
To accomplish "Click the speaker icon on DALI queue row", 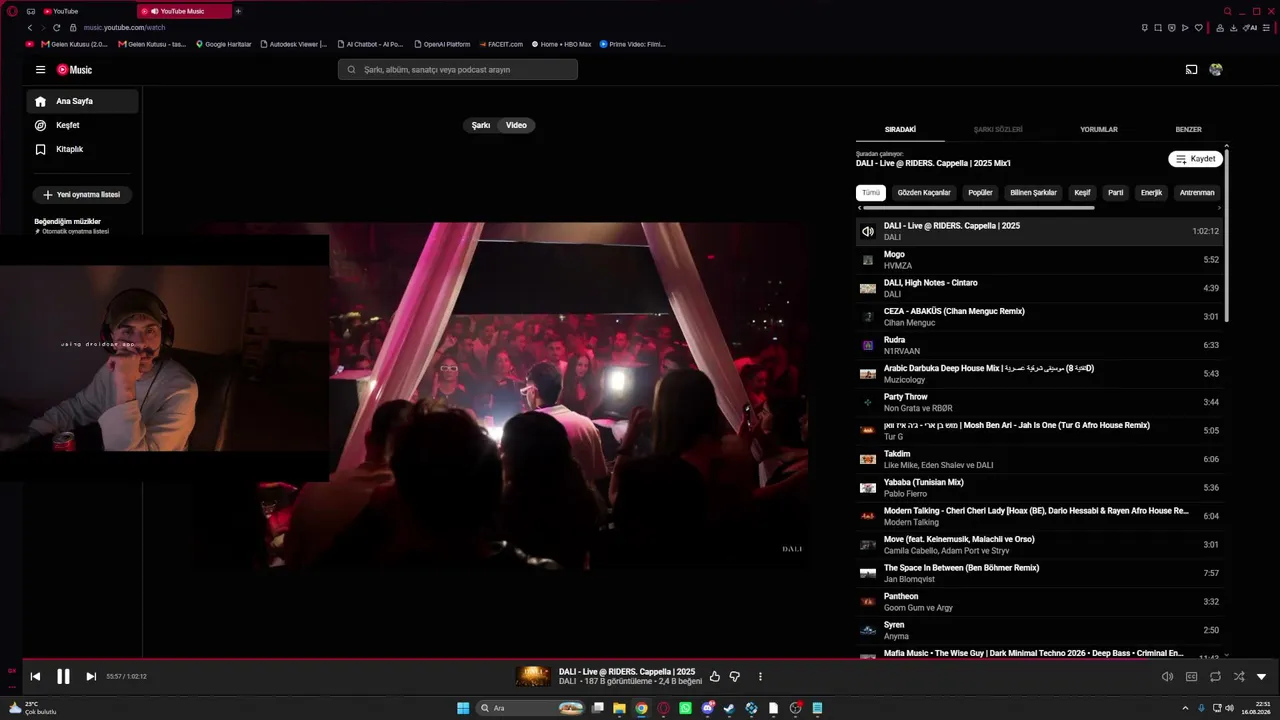I will [868, 232].
